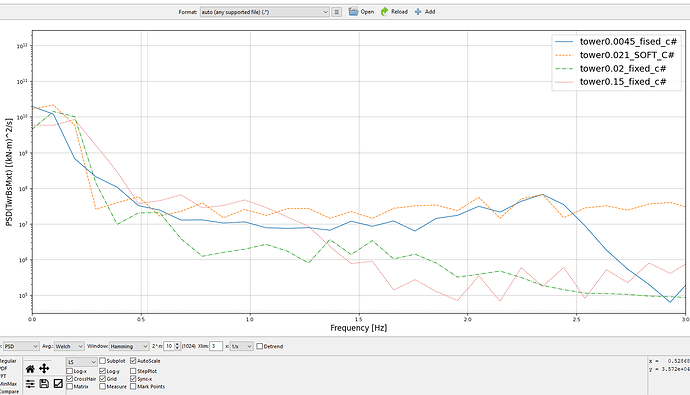This screenshot has width=690, height=395.
Task: Check the Detrend checkbox
Action: [x=260, y=347]
